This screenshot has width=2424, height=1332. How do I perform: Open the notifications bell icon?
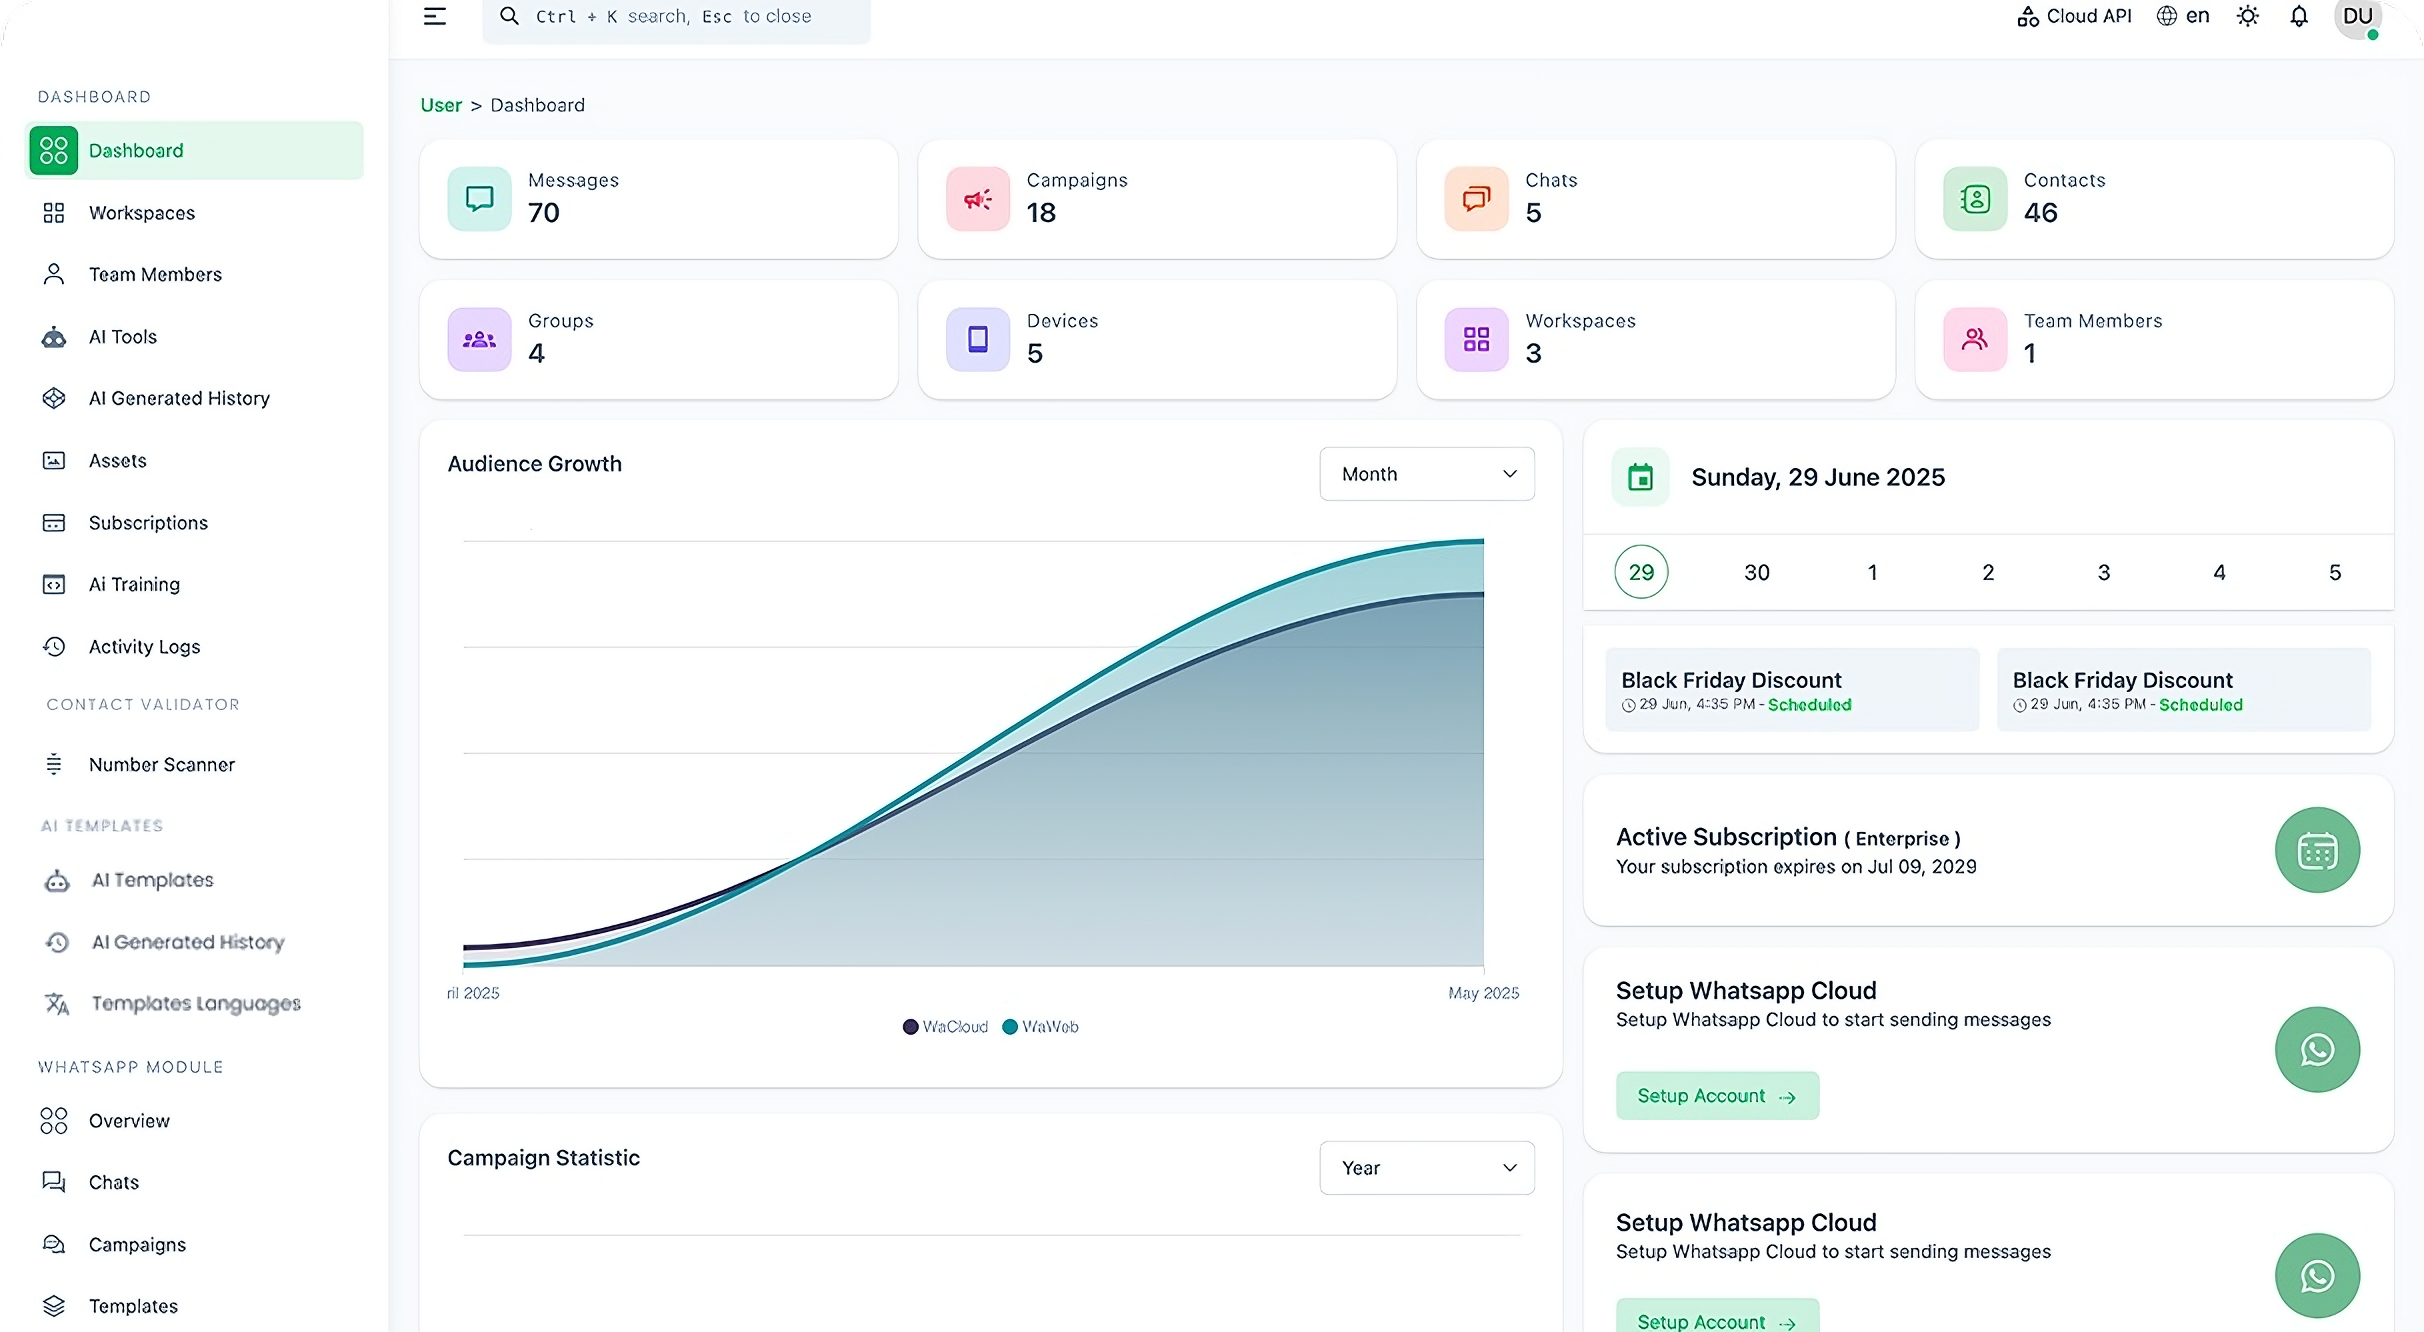(2299, 16)
